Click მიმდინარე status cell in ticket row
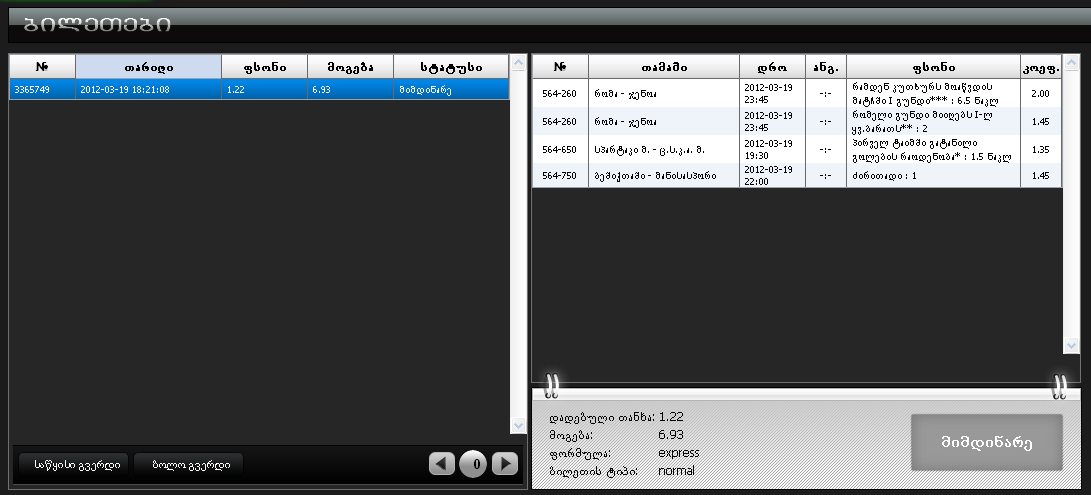Screen dimensions: 1091x495 (x=451, y=90)
